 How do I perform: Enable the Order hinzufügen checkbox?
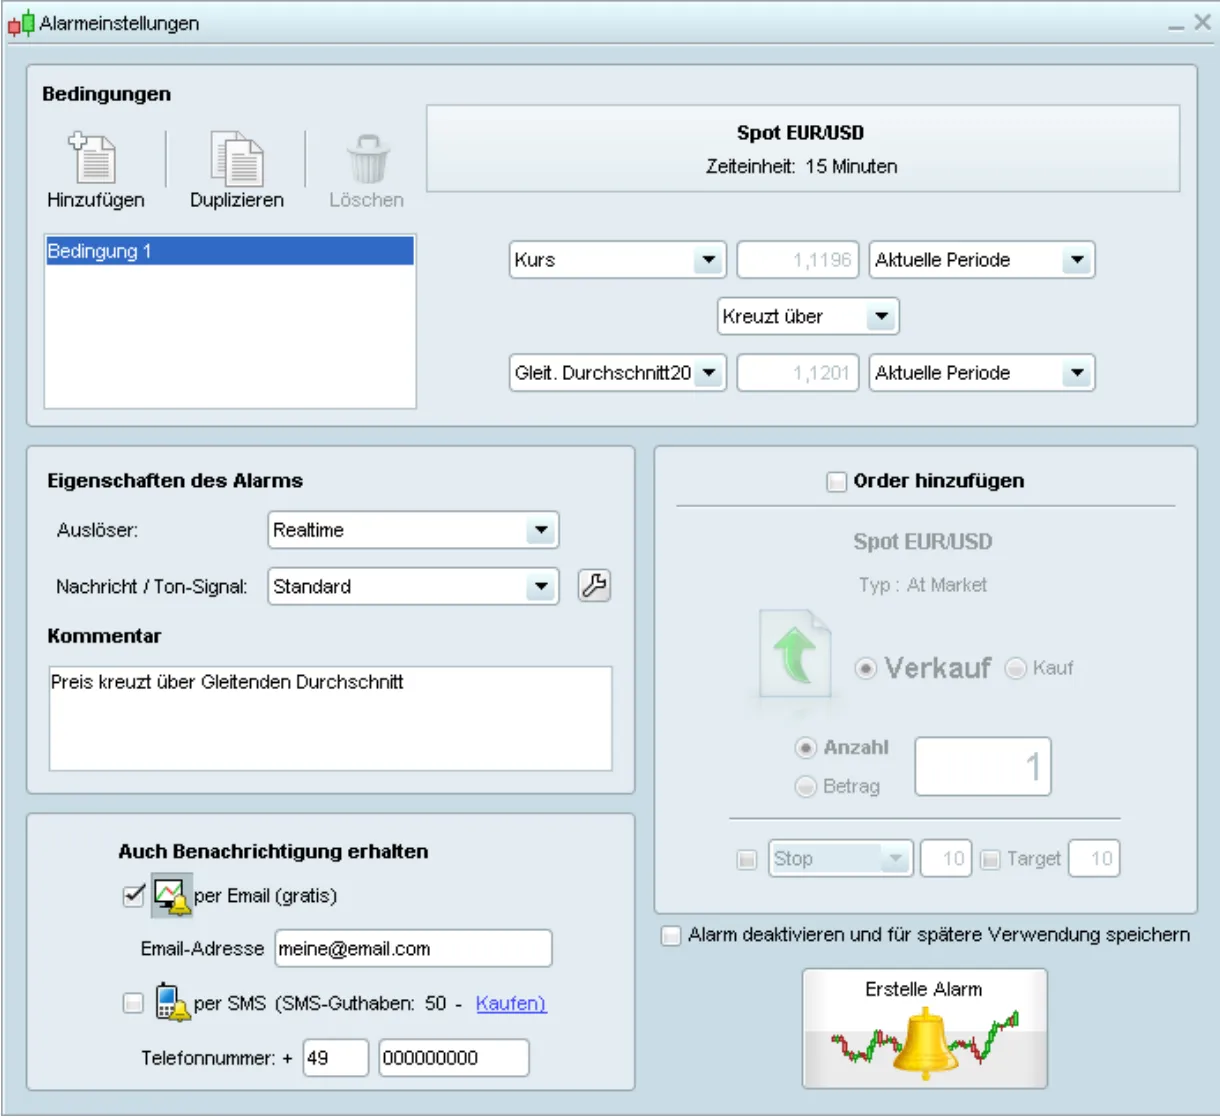pos(836,482)
